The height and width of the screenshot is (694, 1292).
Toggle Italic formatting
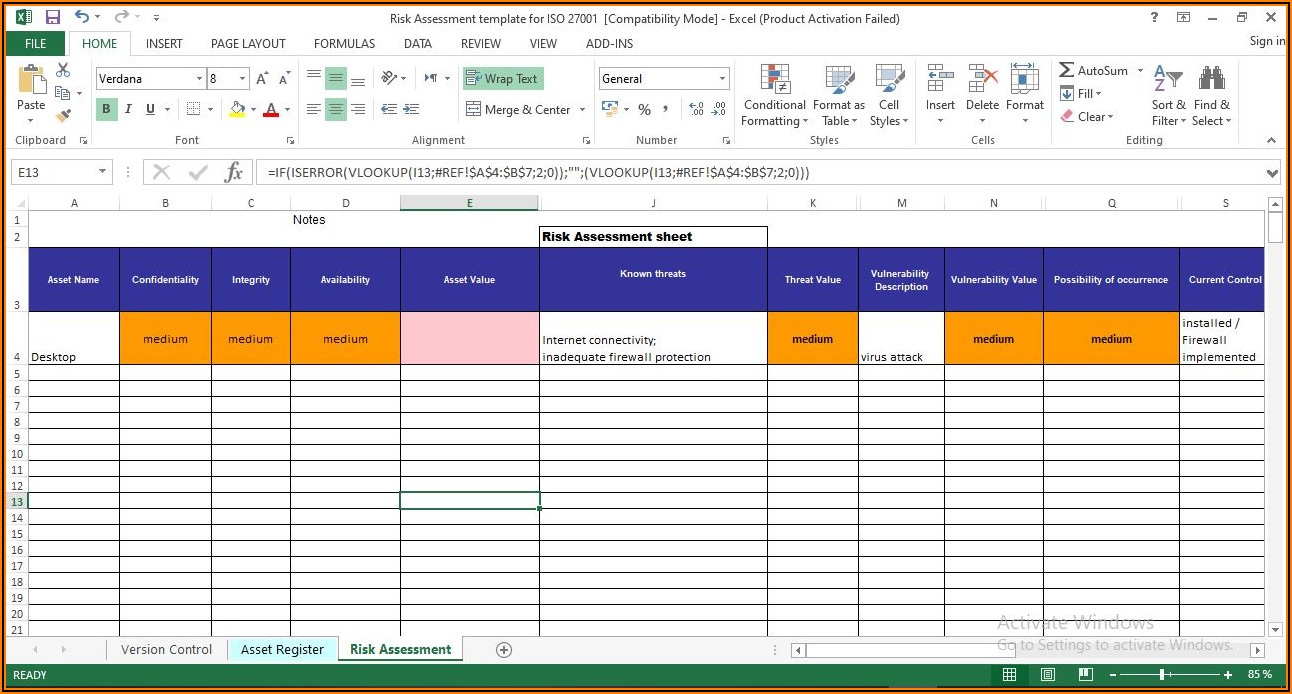[129, 109]
